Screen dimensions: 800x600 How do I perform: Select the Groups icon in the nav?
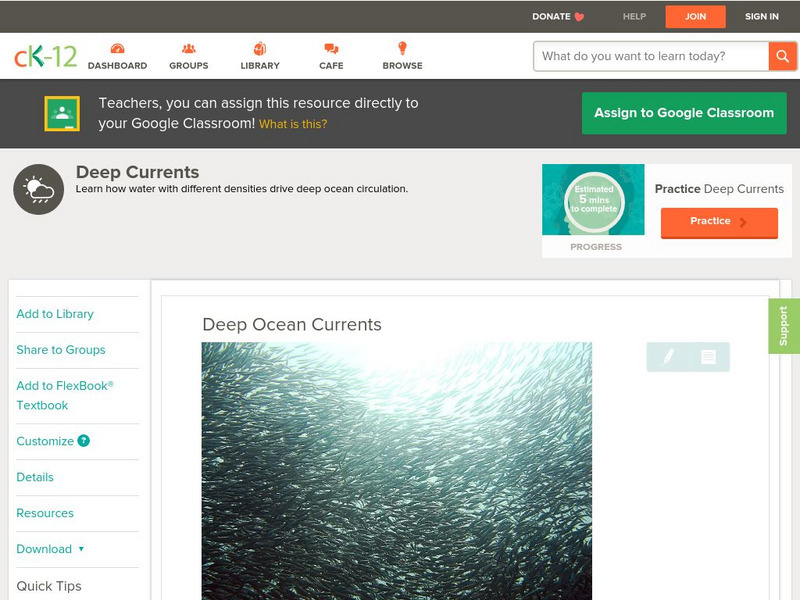(x=189, y=46)
